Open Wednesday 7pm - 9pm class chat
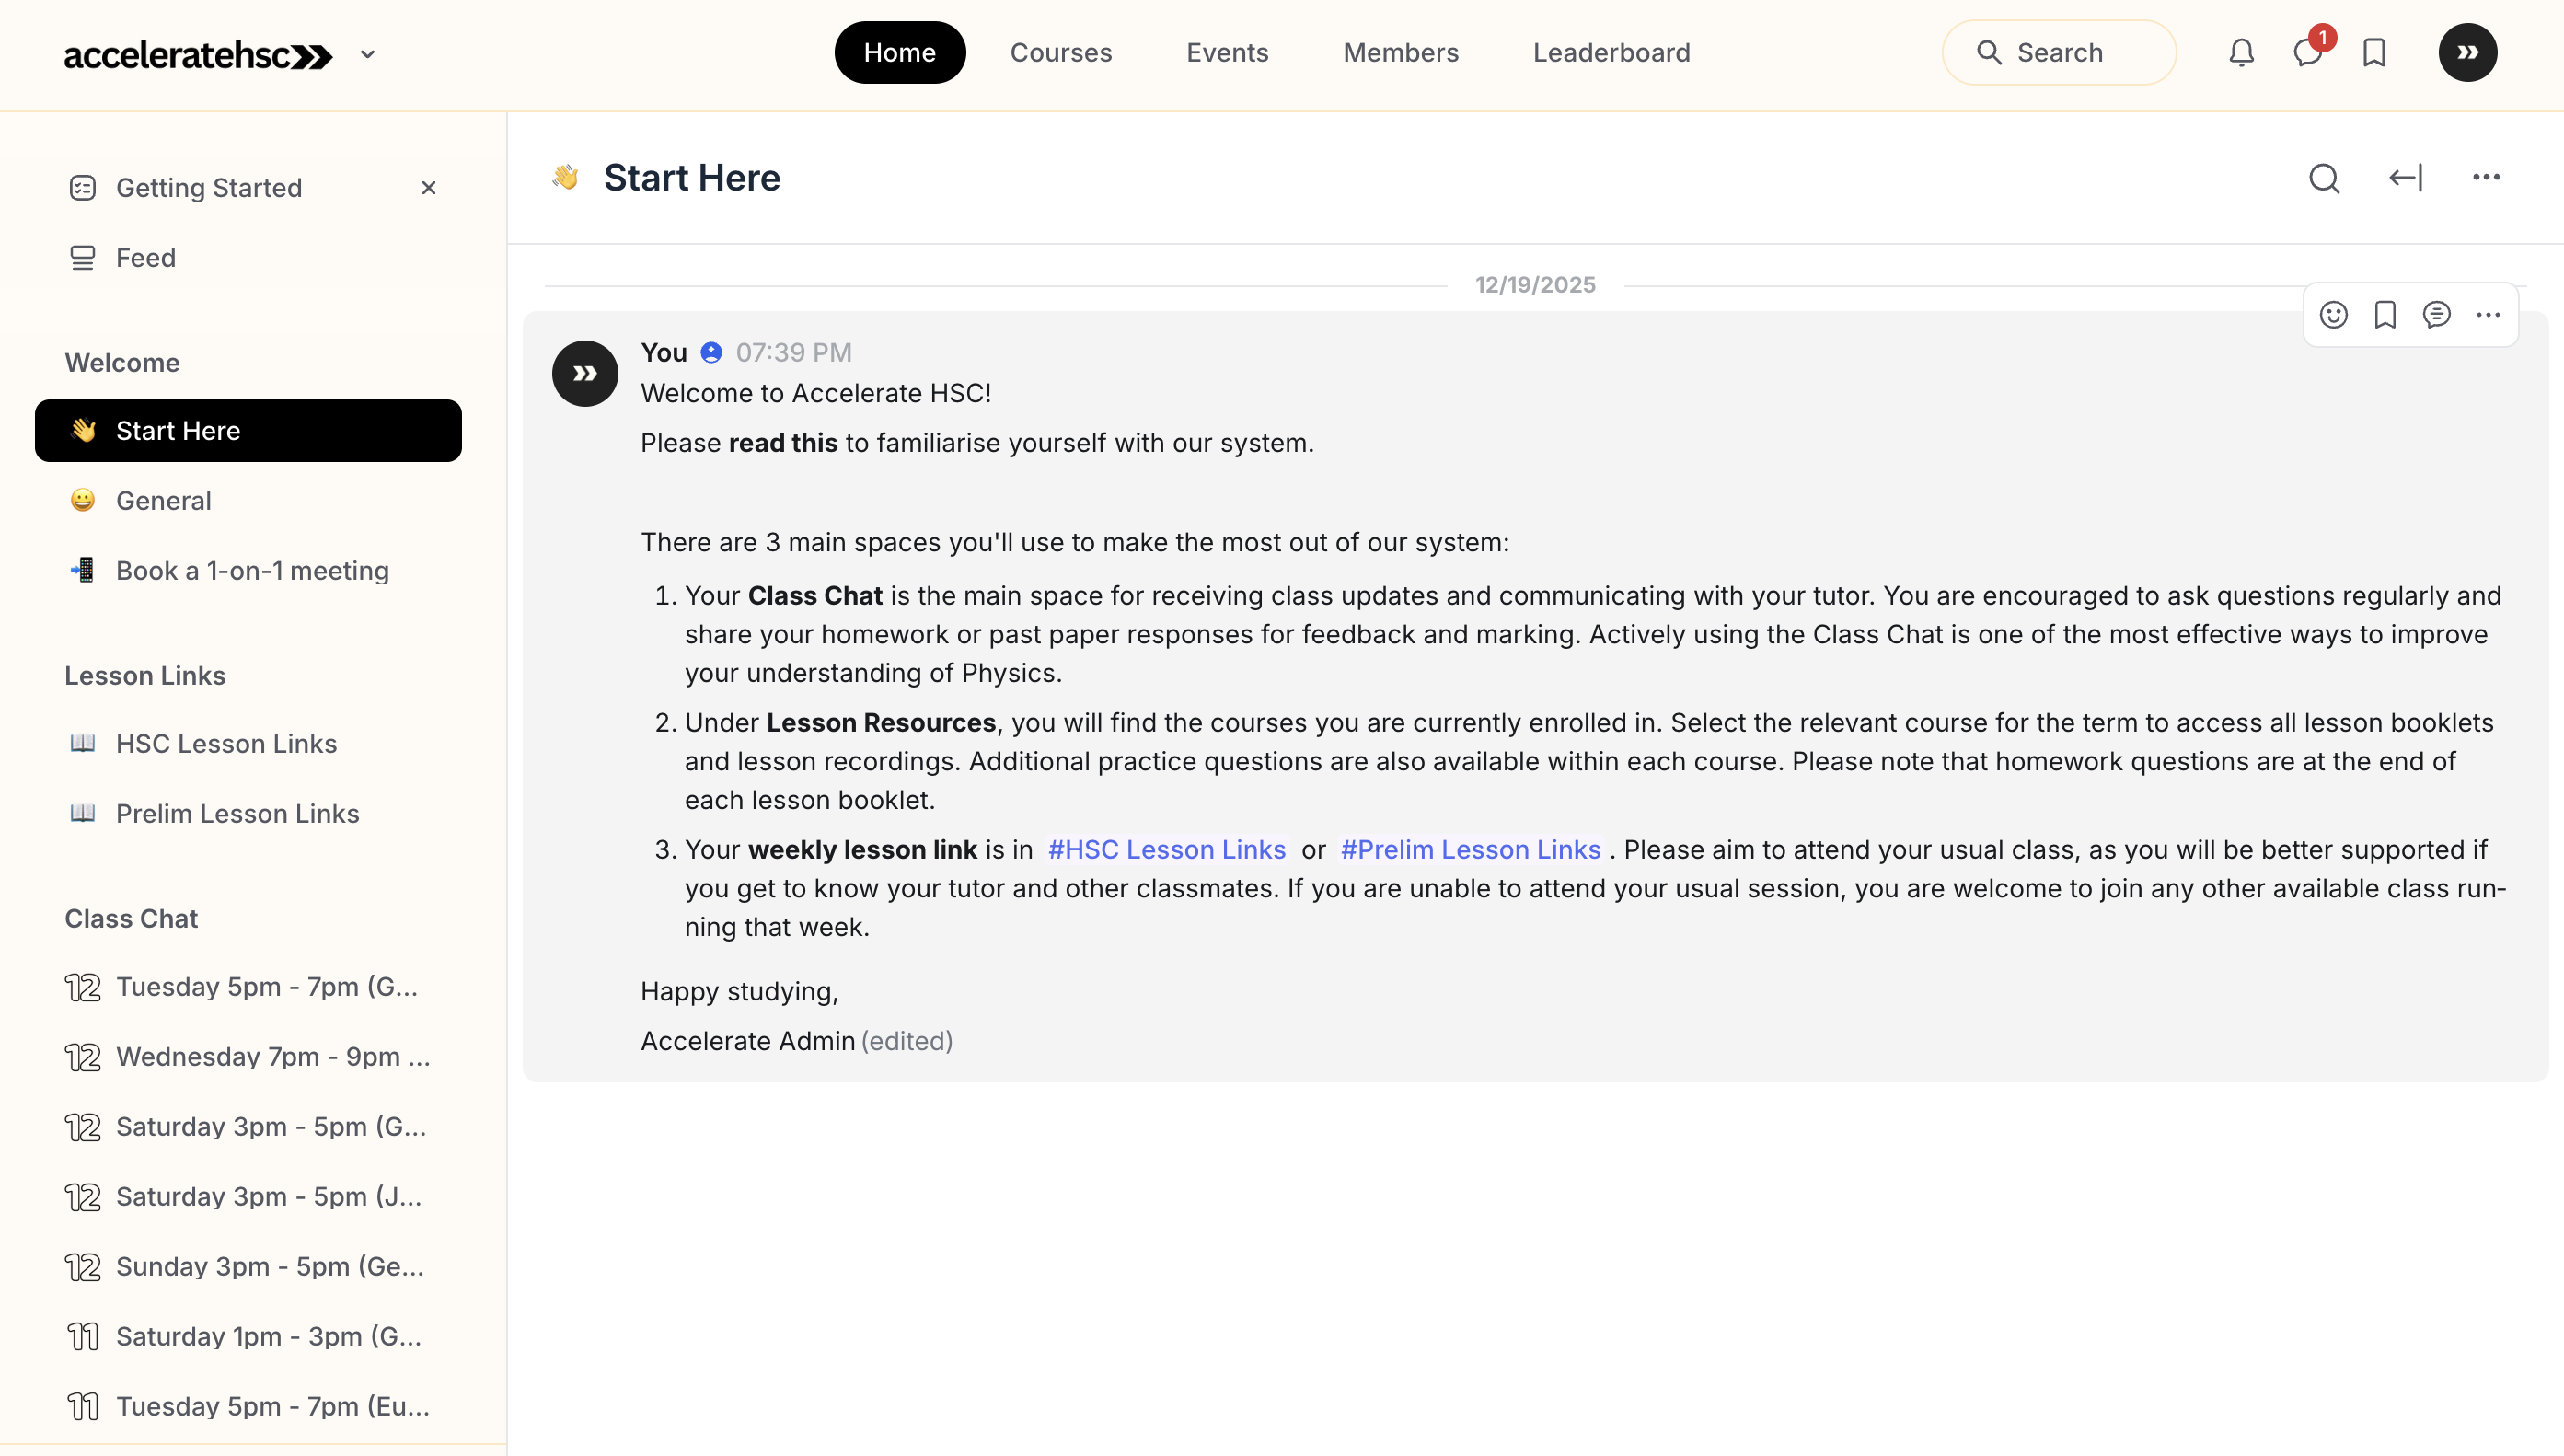 click(x=272, y=1056)
